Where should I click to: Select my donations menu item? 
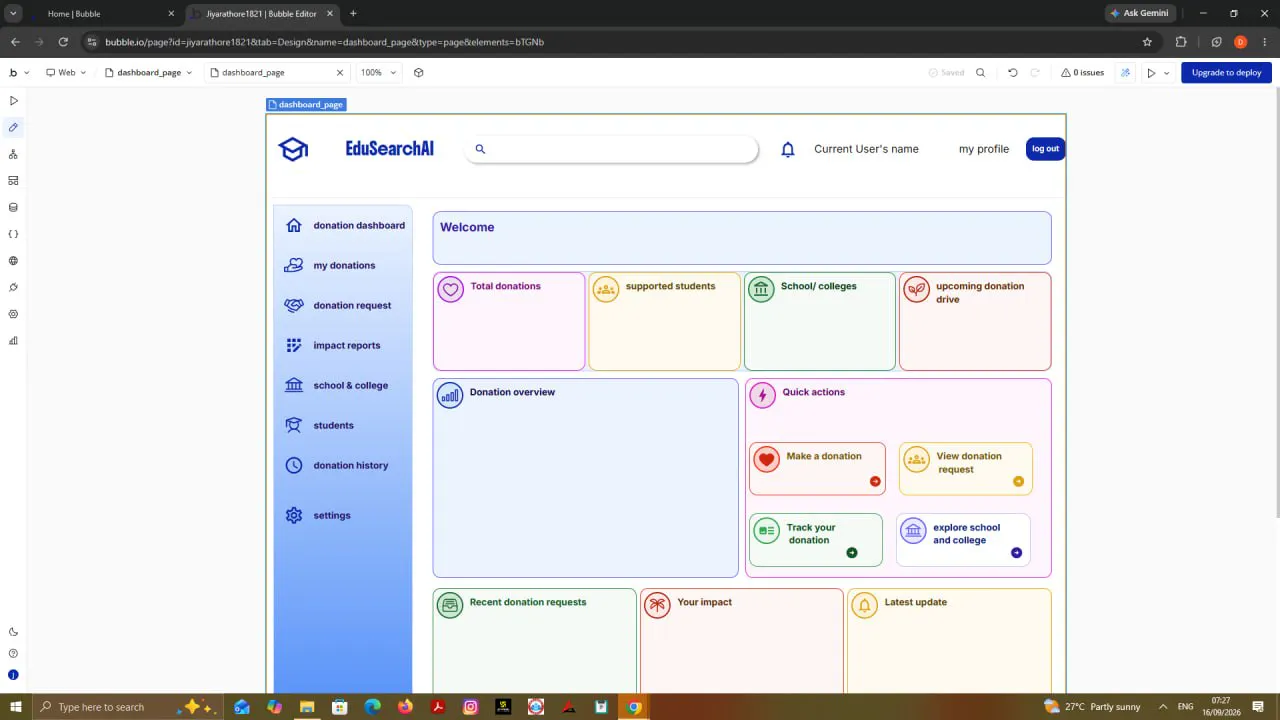[344, 265]
